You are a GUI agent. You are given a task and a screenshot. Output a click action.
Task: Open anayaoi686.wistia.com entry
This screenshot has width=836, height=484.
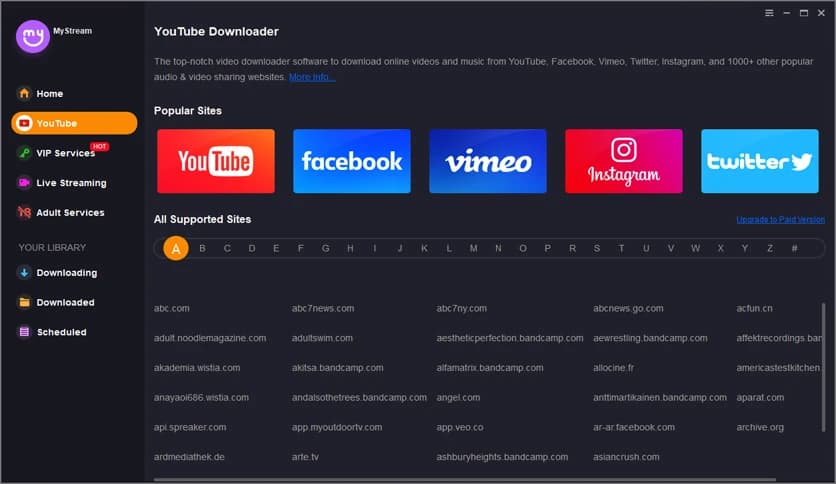[201, 398]
